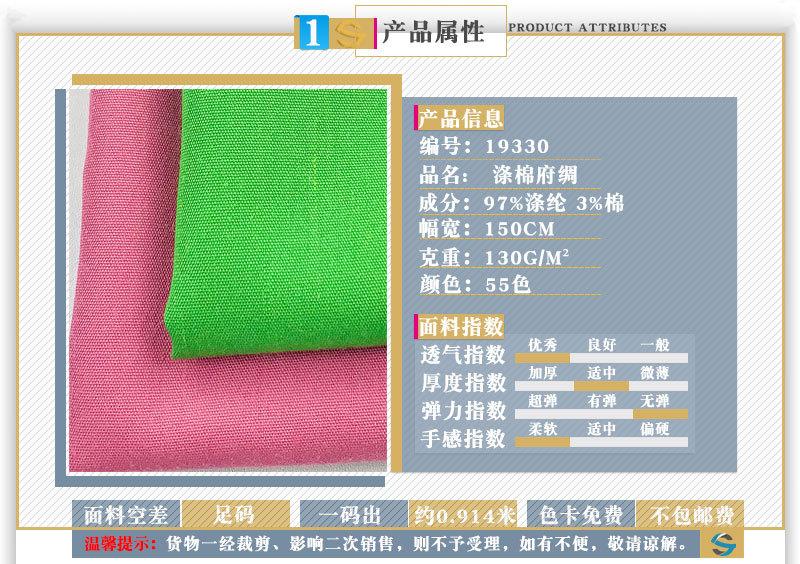The image size is (800, 564).
Task: Click the 涤棉府绸 product name
Action: (534, 175)
